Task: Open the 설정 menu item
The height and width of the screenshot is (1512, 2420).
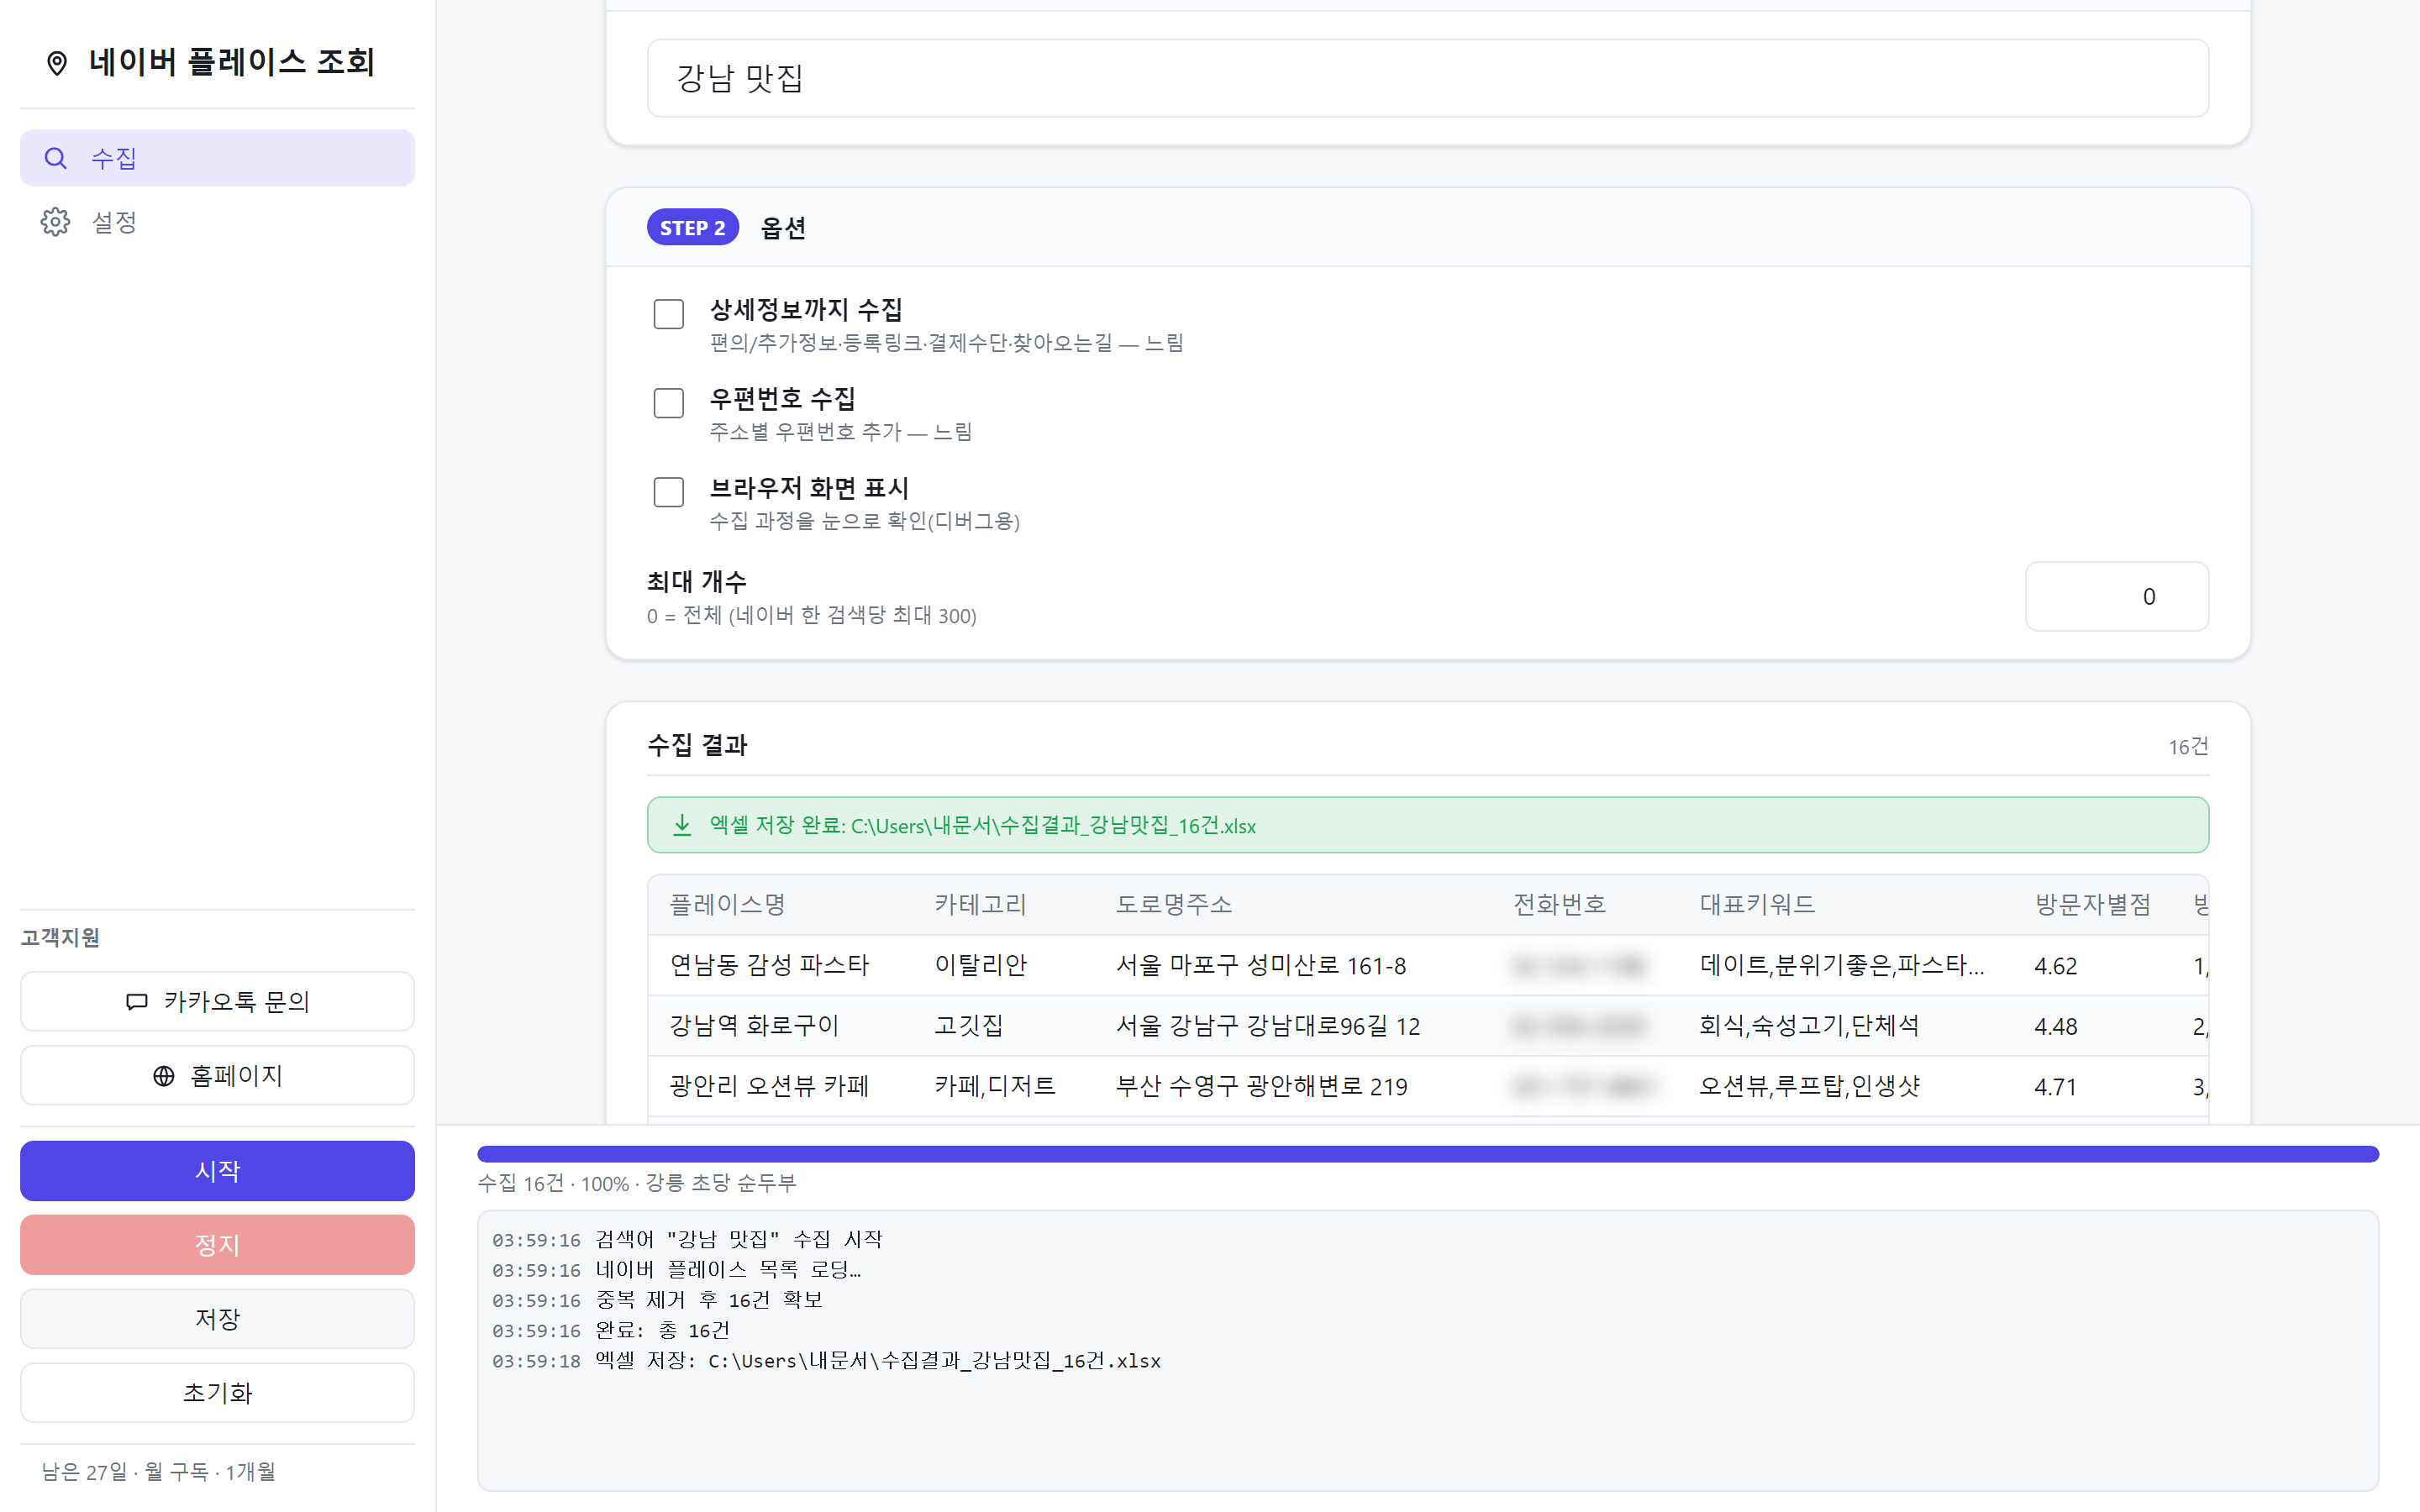Action: tap(217, 222)
